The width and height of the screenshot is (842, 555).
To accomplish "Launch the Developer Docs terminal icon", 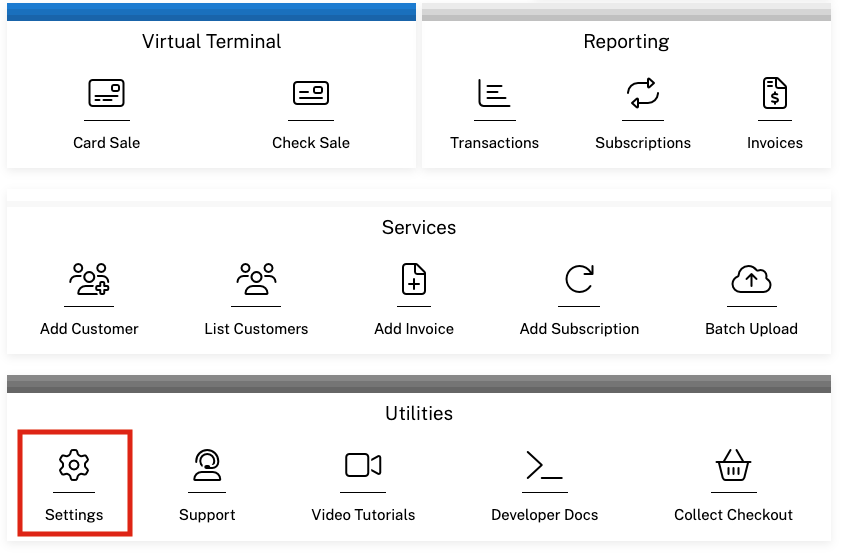I will click(545, 465).
